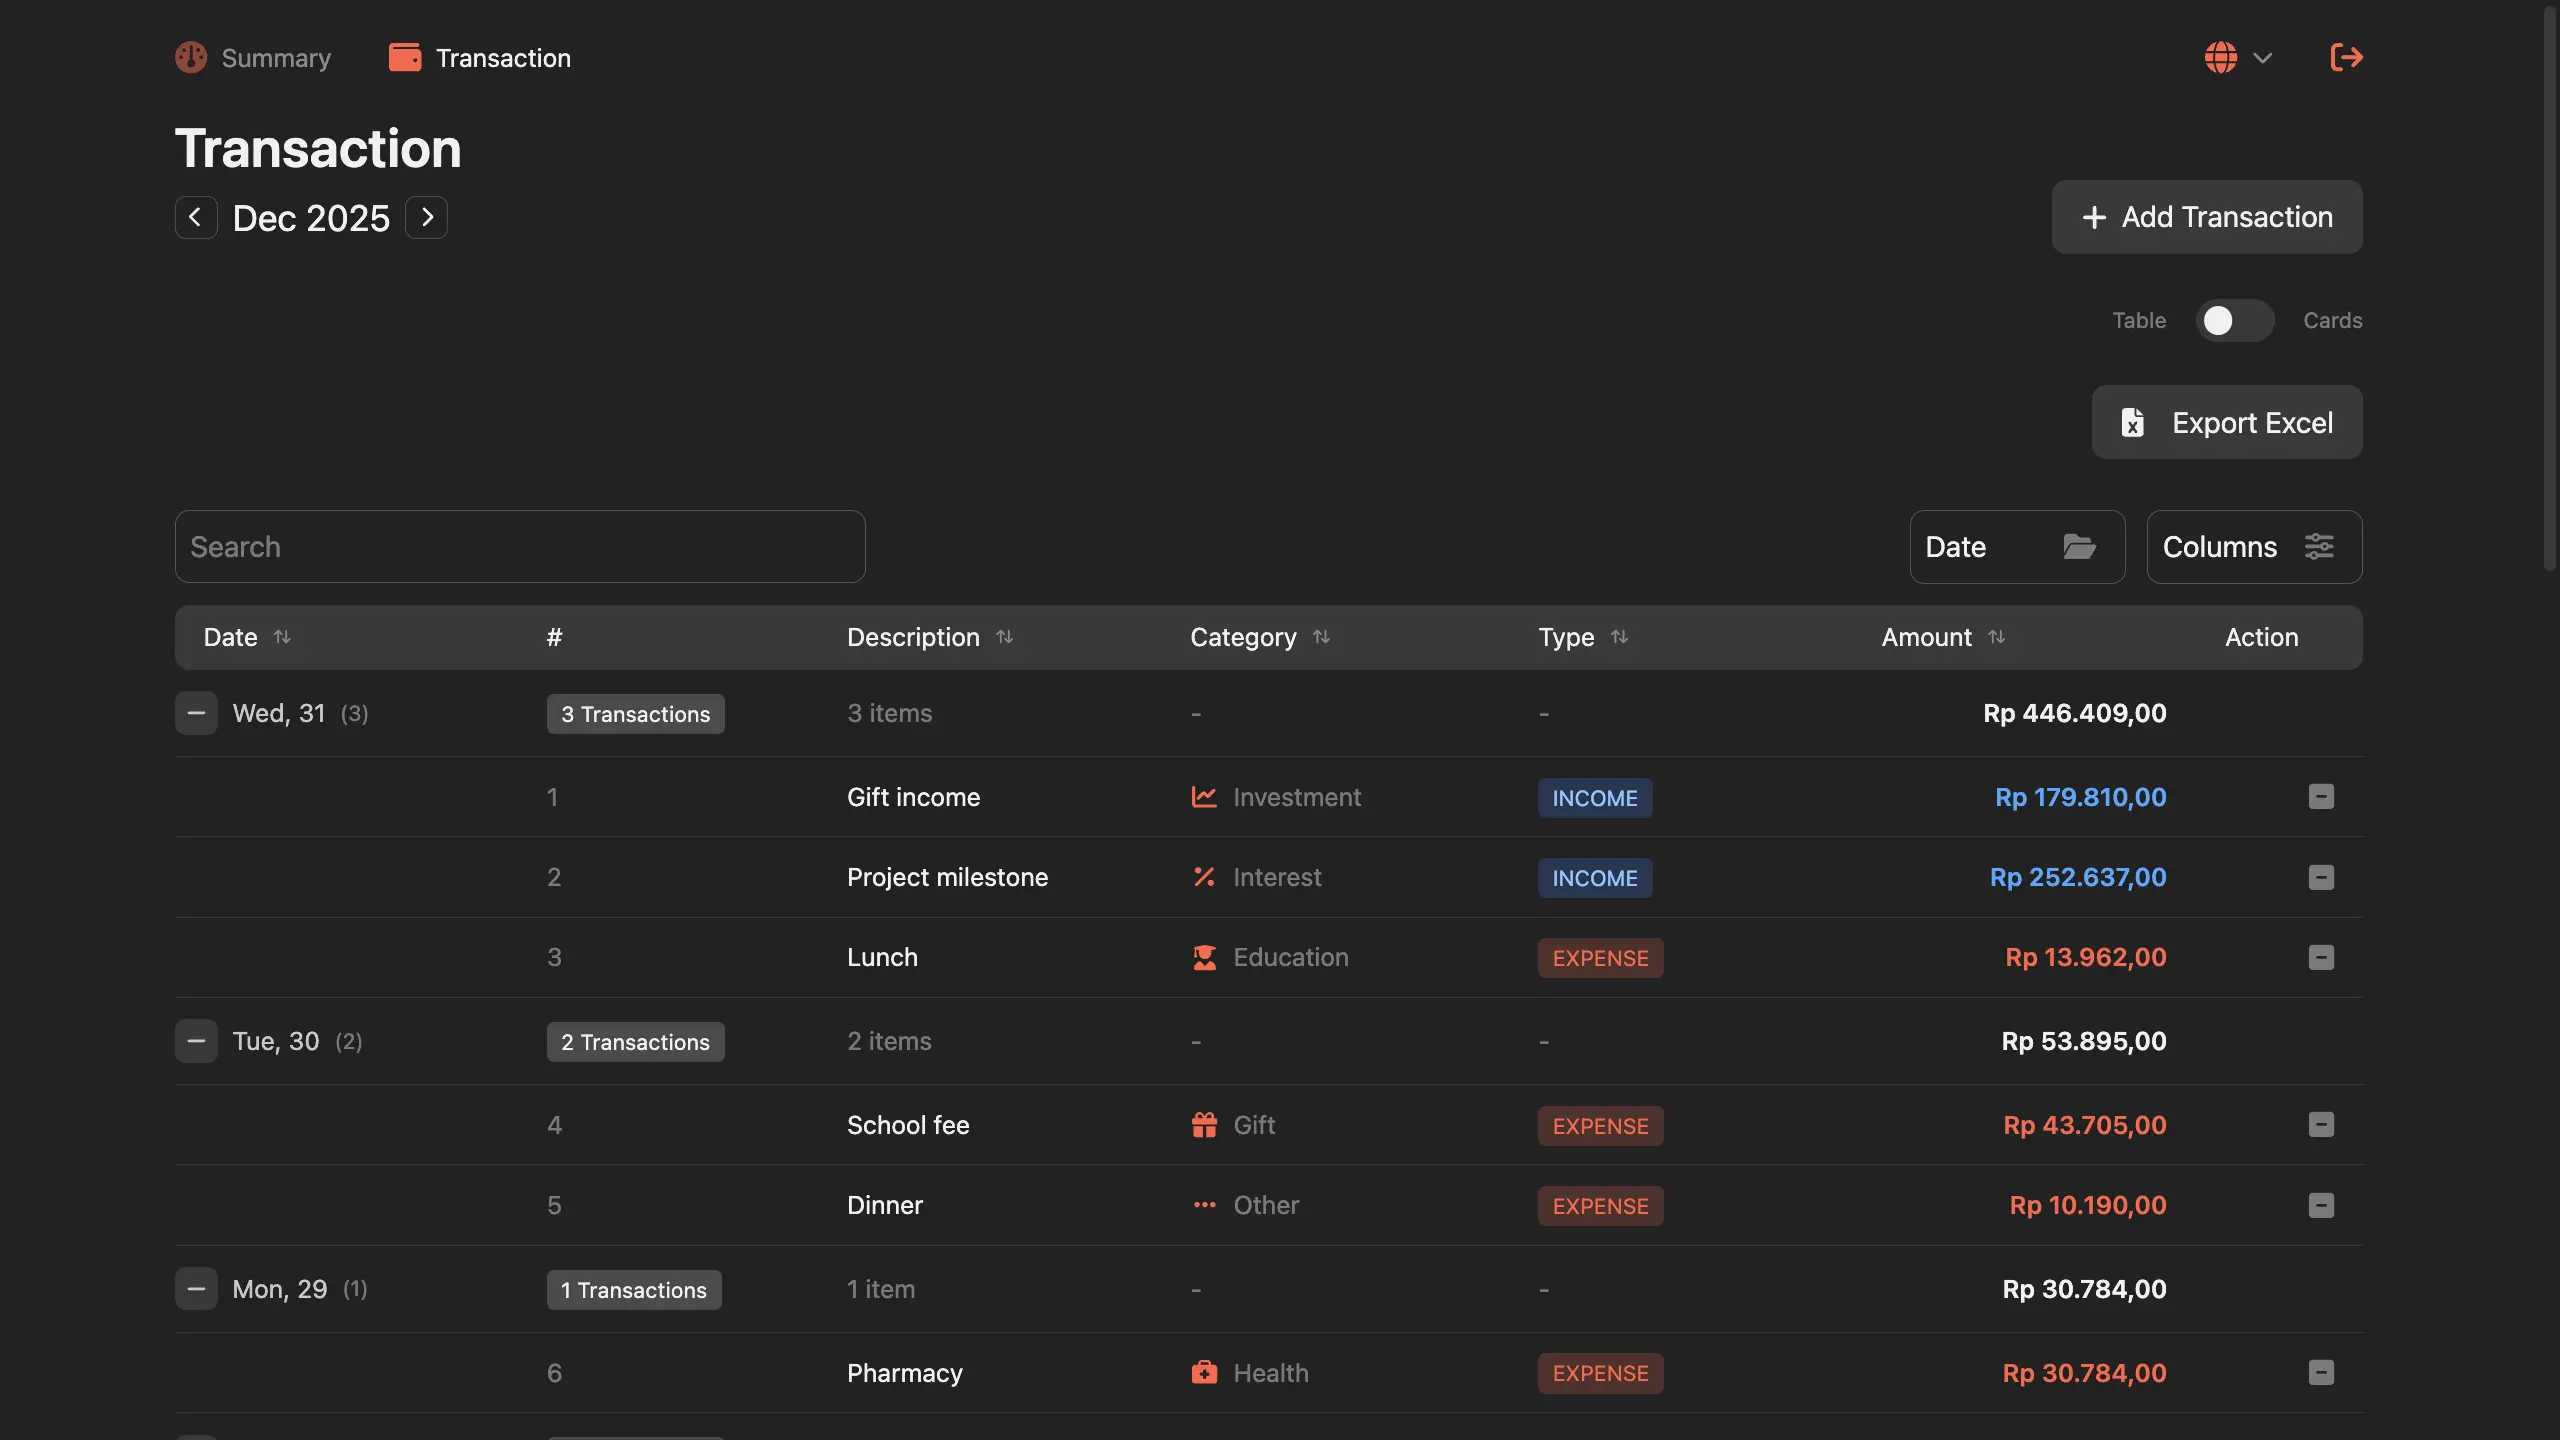Image resolution: width=2560 pixels, height=1440 pixels.
Task: Click action icon for Gift income row
Action: point(2321,797)
